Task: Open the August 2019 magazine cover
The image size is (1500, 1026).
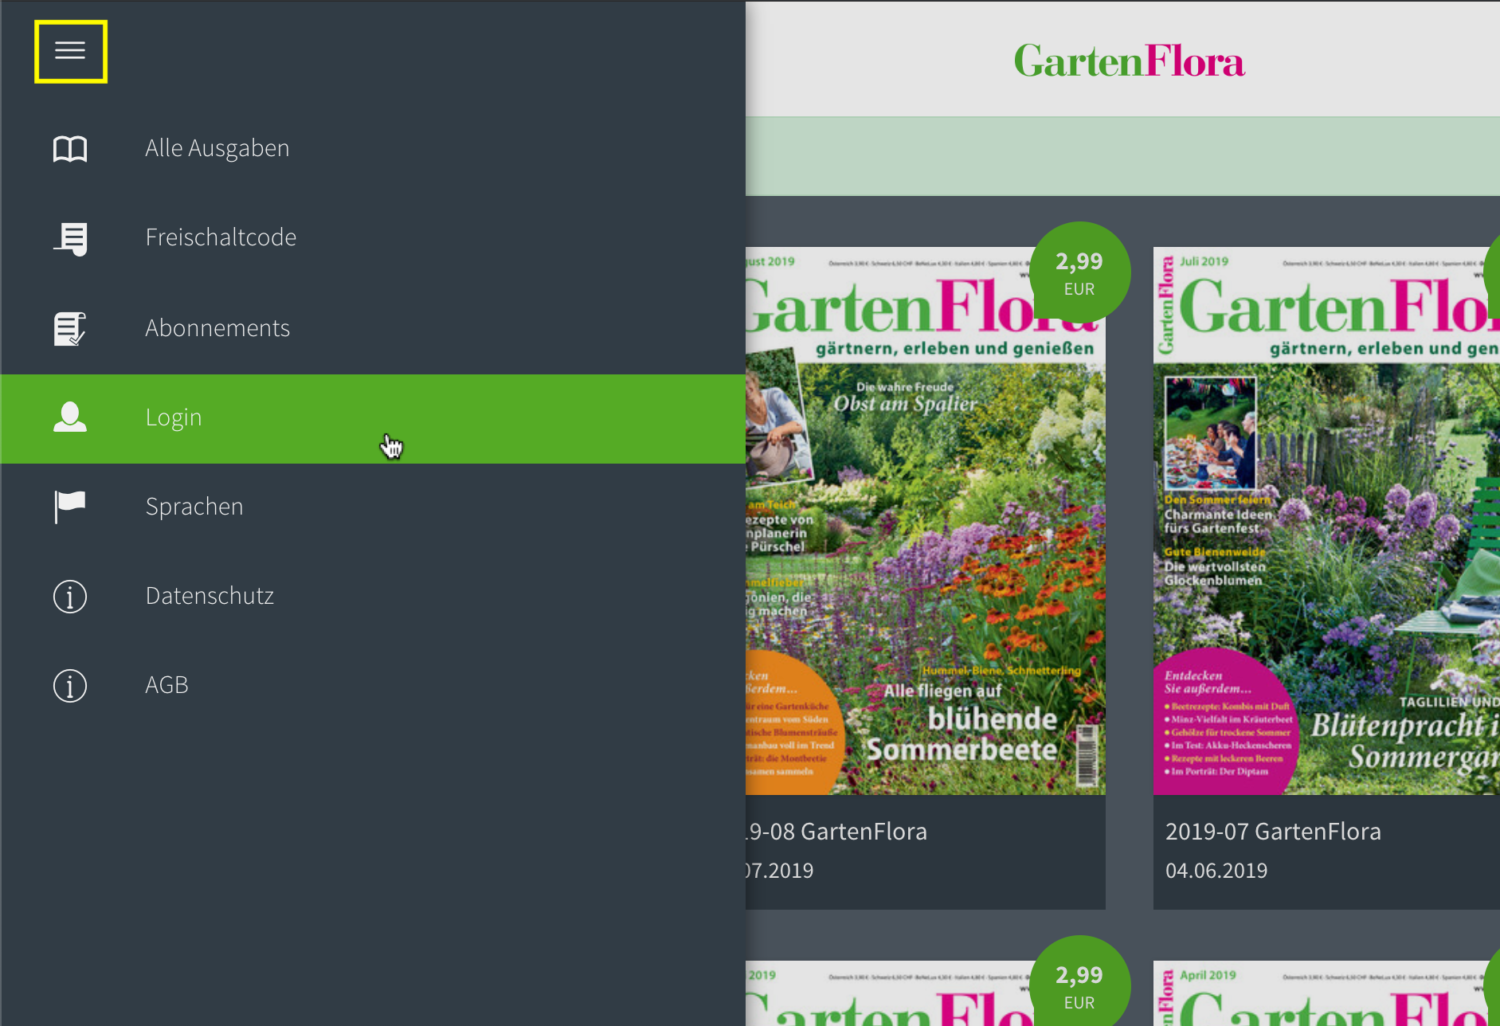Action: click(925, 521)
